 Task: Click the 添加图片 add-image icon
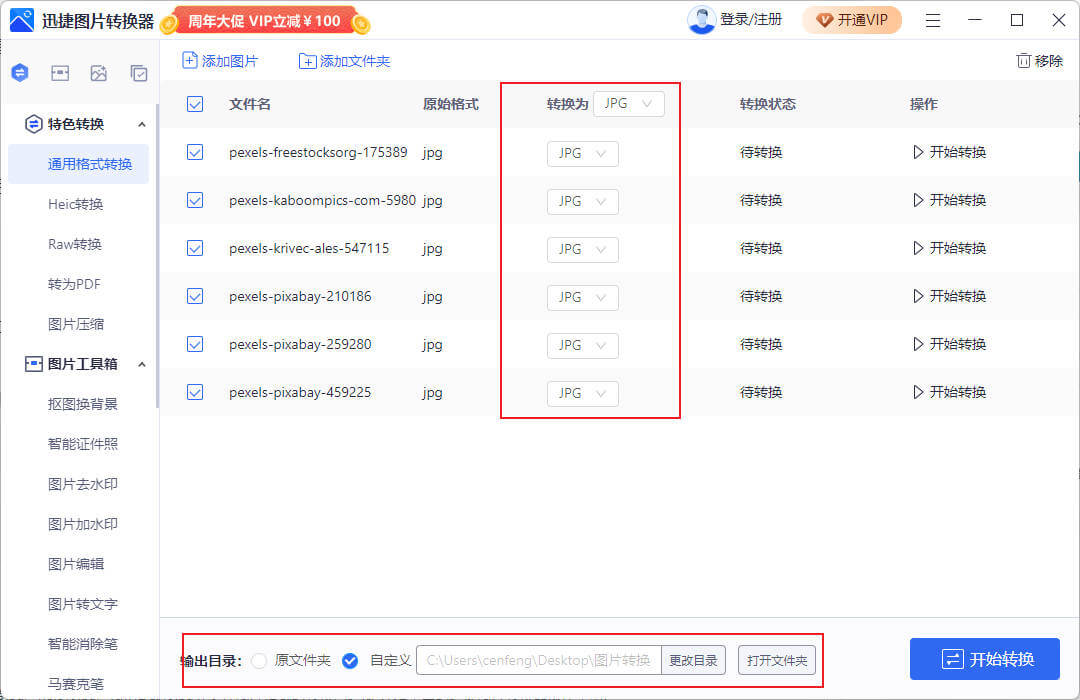[188, 61]
